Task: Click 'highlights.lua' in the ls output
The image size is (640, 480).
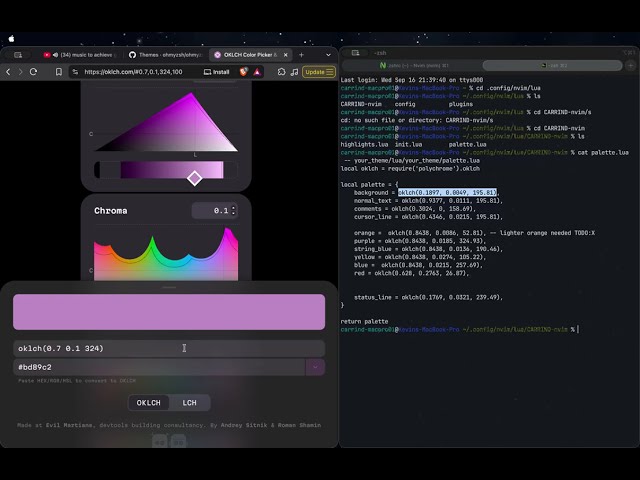Action: coord(364,144)
